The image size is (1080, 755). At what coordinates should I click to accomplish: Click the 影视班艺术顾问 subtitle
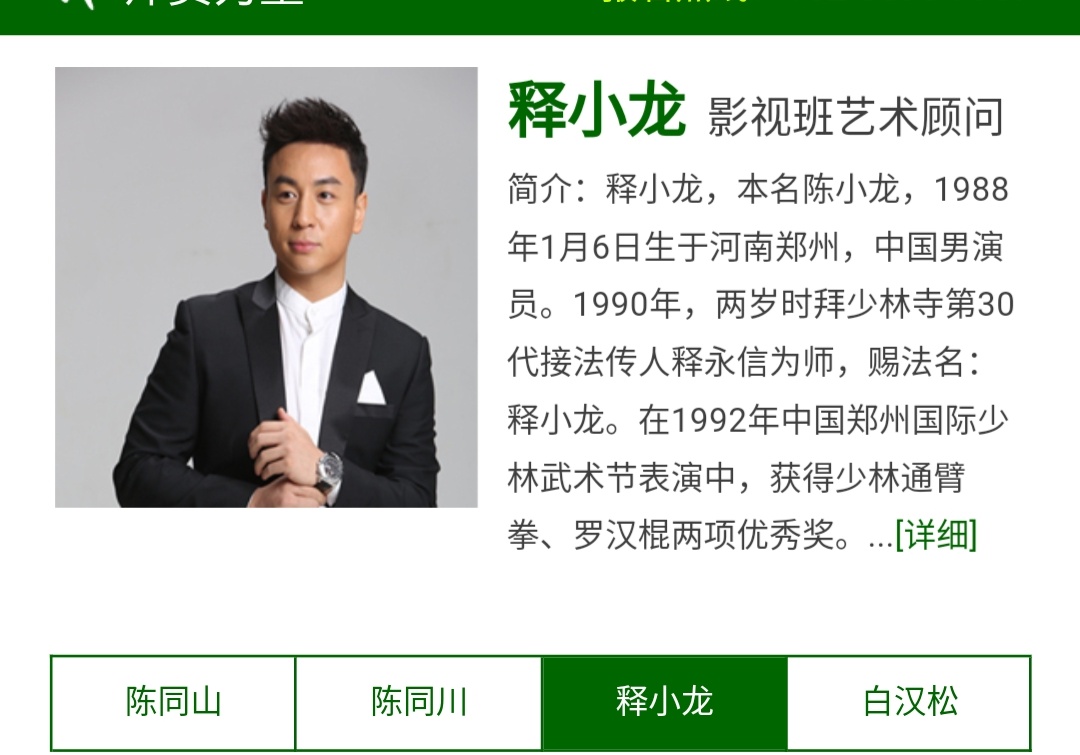(x=855, y=116)
